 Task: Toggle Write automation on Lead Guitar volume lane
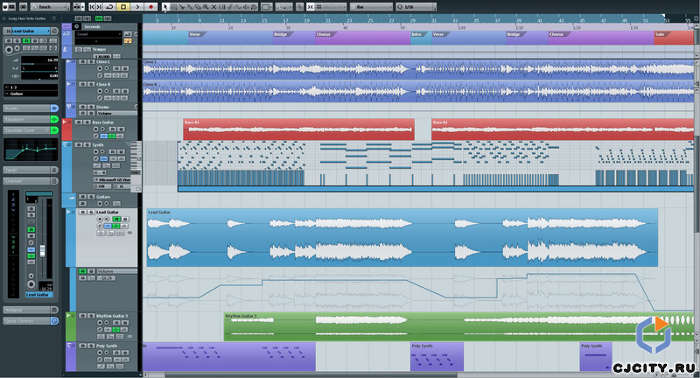91,271
